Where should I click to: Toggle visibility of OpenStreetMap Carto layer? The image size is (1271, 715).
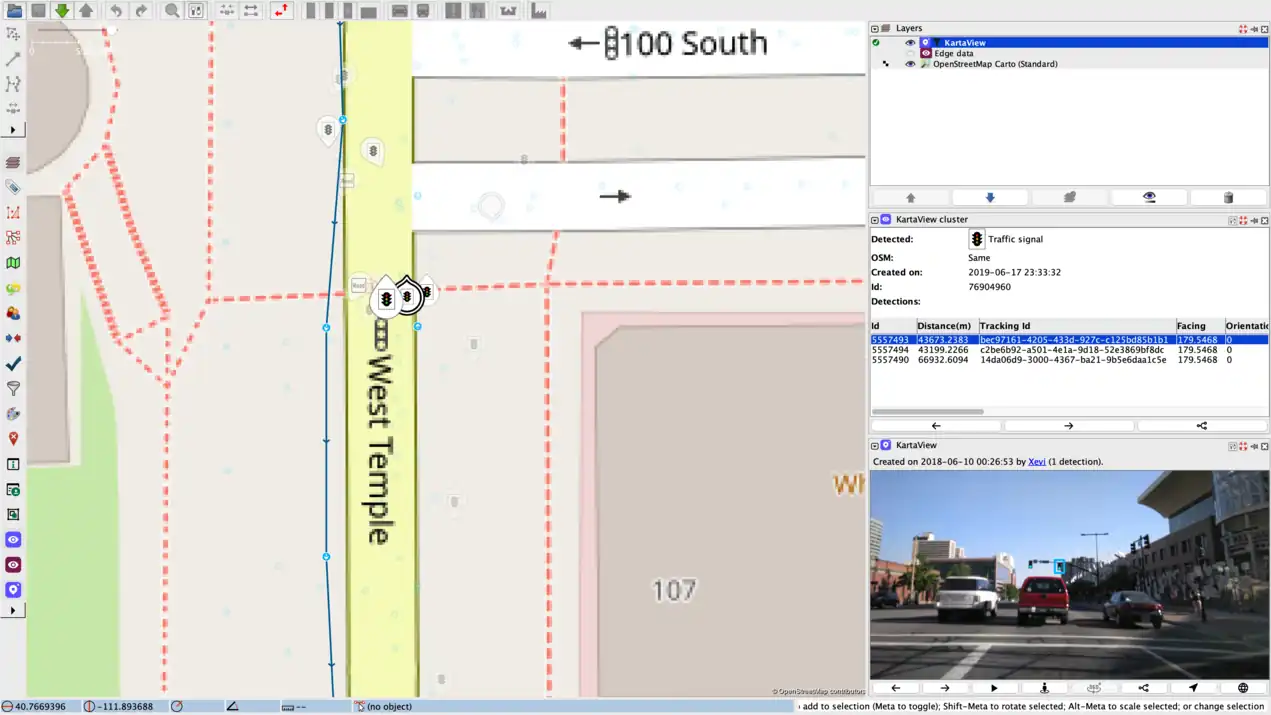(x=910, y=64)
